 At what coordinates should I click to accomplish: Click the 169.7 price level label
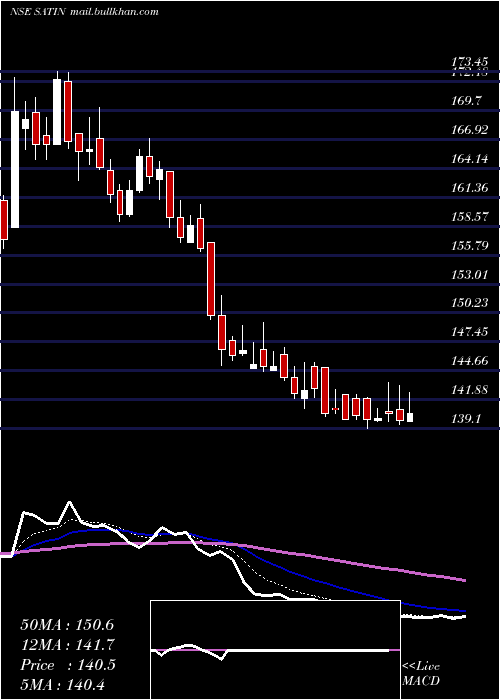[467, 101]
